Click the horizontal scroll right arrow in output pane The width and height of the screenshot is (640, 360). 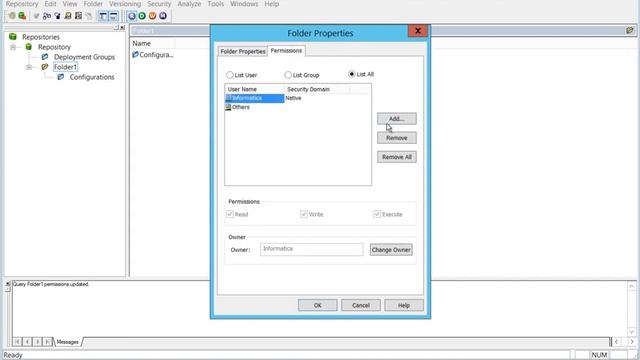point(631,342)
